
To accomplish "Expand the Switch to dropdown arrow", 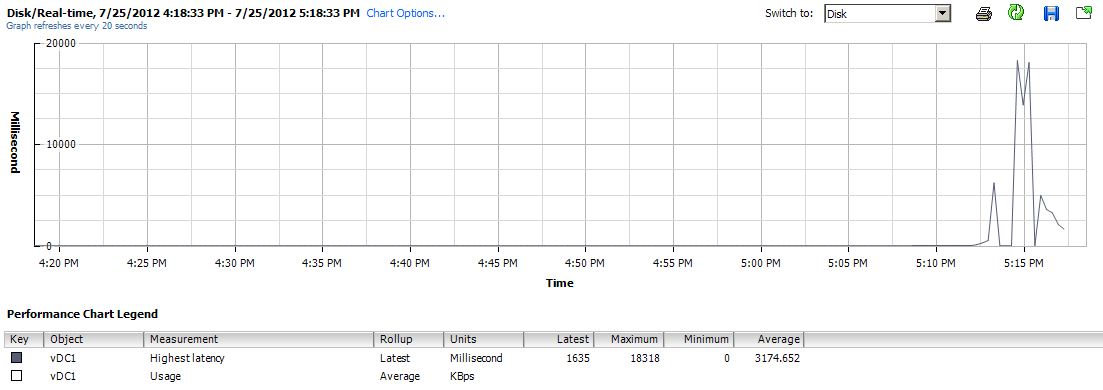I will pos(943,13).
